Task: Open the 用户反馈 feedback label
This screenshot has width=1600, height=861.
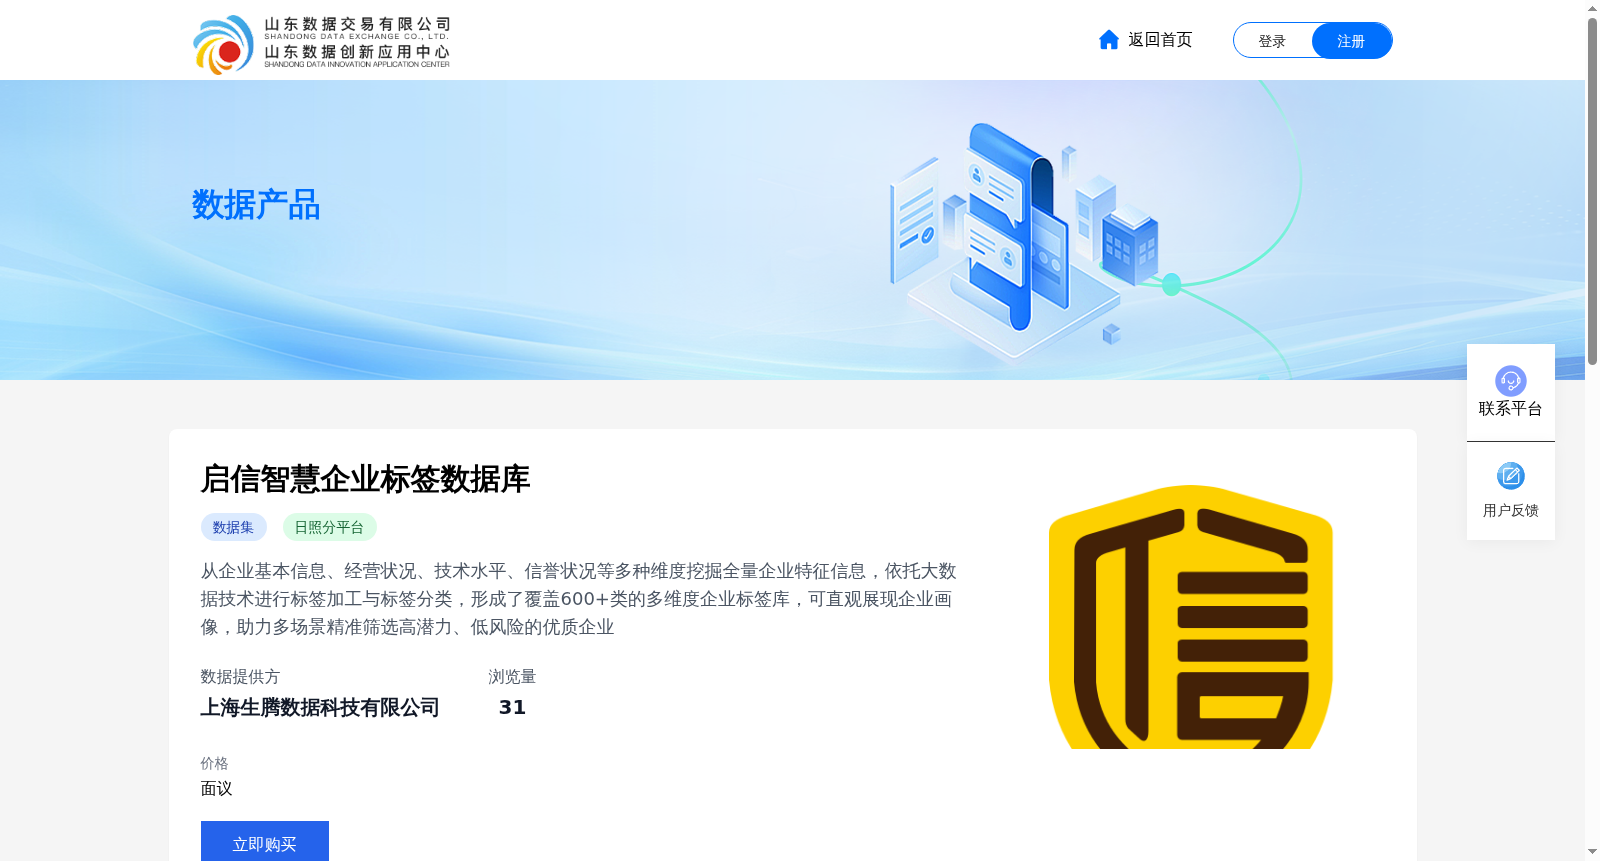Action: coord(1510,511)
